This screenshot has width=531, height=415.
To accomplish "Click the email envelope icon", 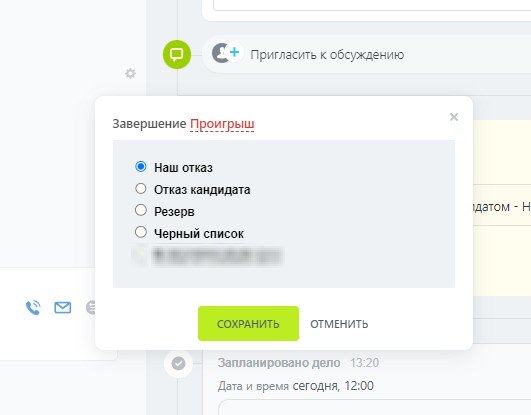I will (63, 308).
